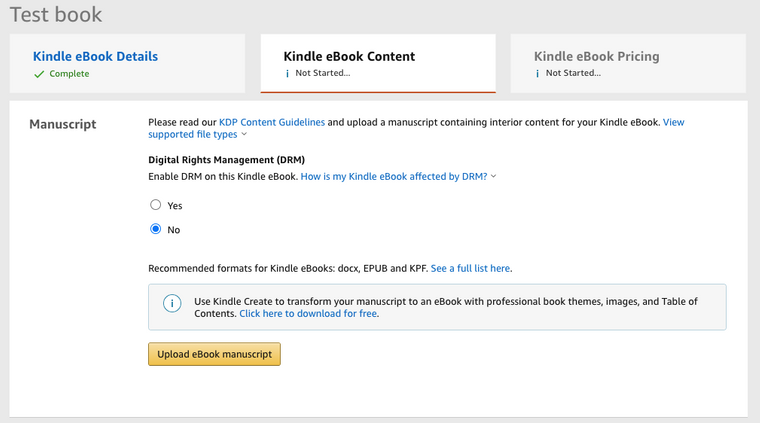Click info icon under Kindle eBook Pricing

point(538,74)
